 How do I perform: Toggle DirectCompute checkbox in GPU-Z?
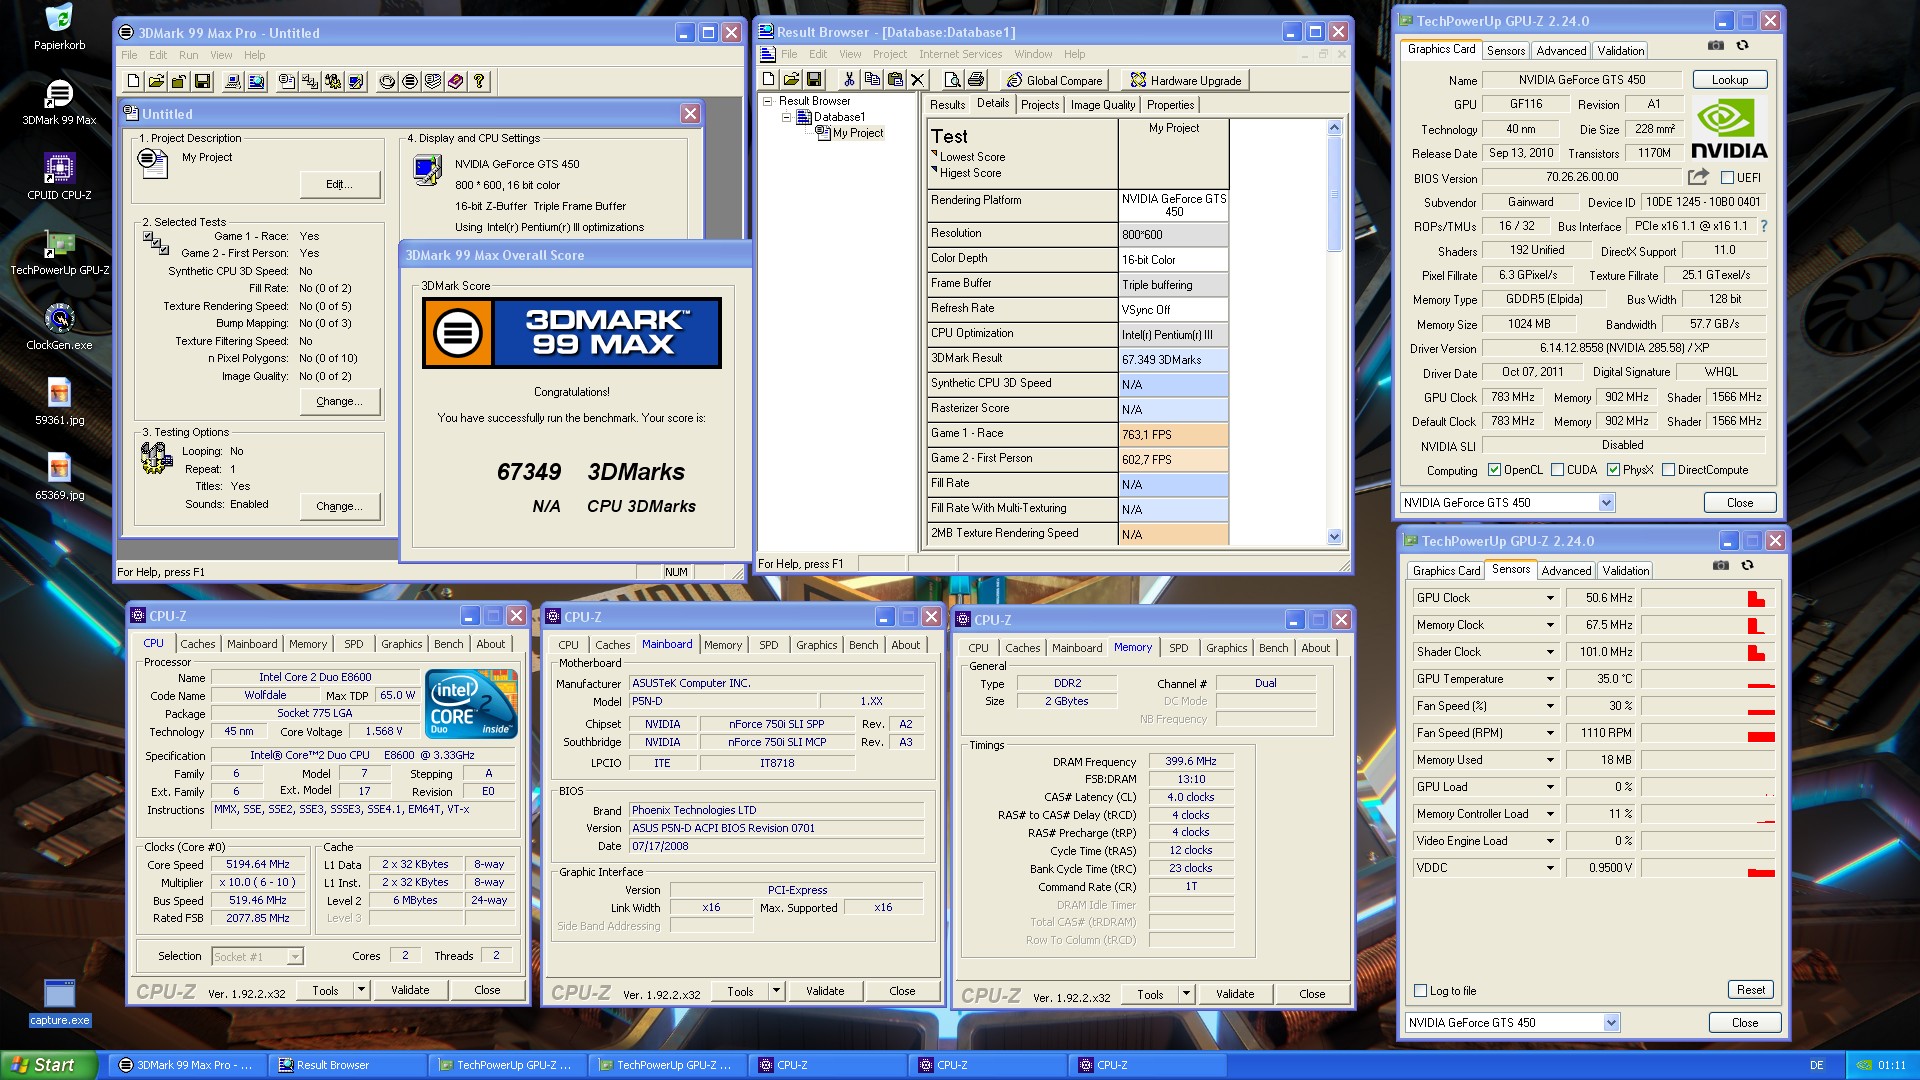click(x=1668, y=470)
